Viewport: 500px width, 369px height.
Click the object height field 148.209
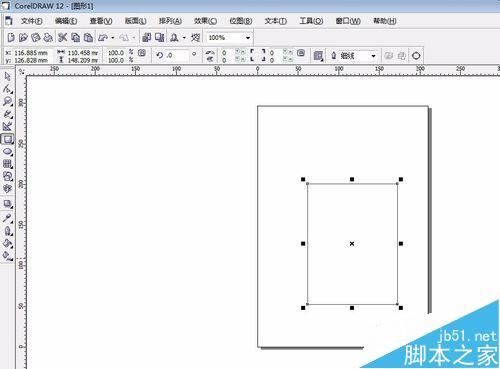[83, 60]
